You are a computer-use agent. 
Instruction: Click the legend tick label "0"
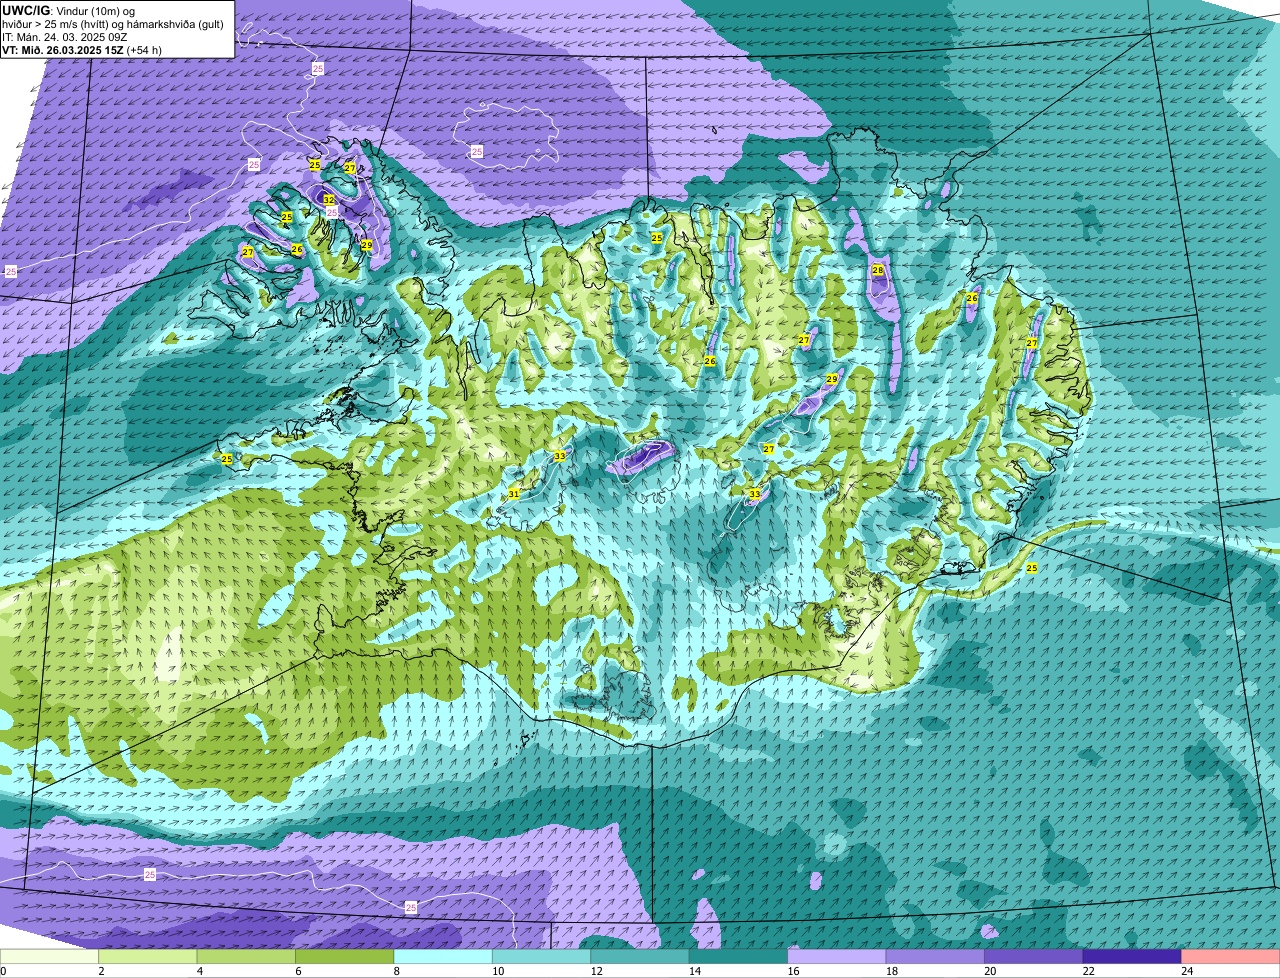(3, 971)
